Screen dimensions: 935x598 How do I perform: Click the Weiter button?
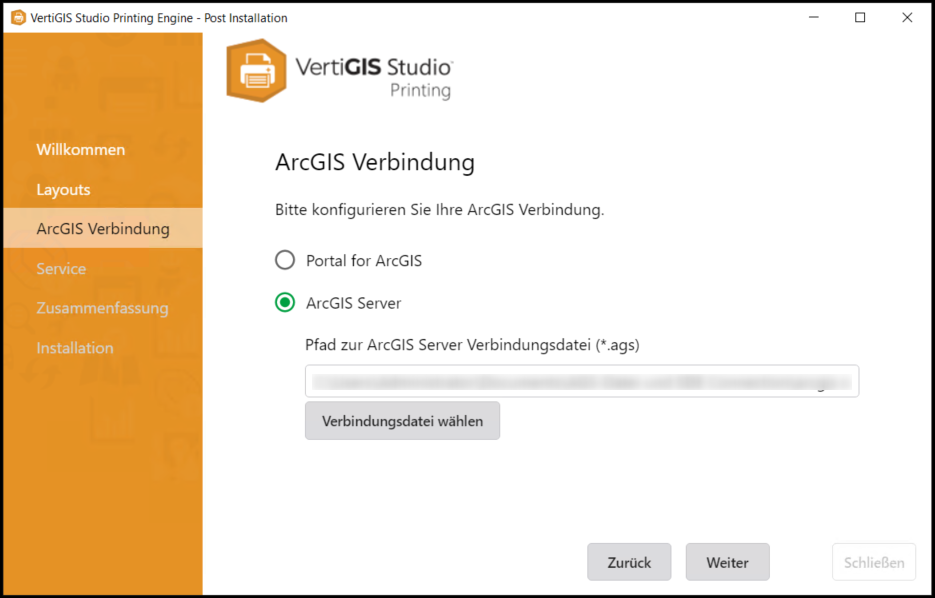tap(727, 562)
